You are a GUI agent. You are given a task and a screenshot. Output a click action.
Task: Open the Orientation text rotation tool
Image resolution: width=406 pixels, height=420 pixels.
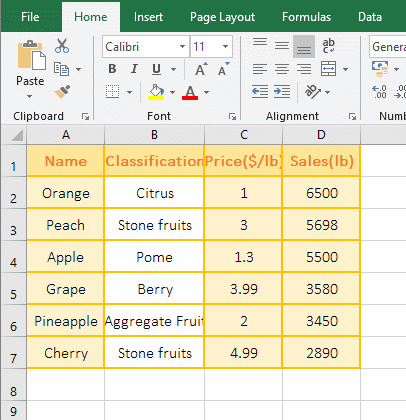[313, 91]
